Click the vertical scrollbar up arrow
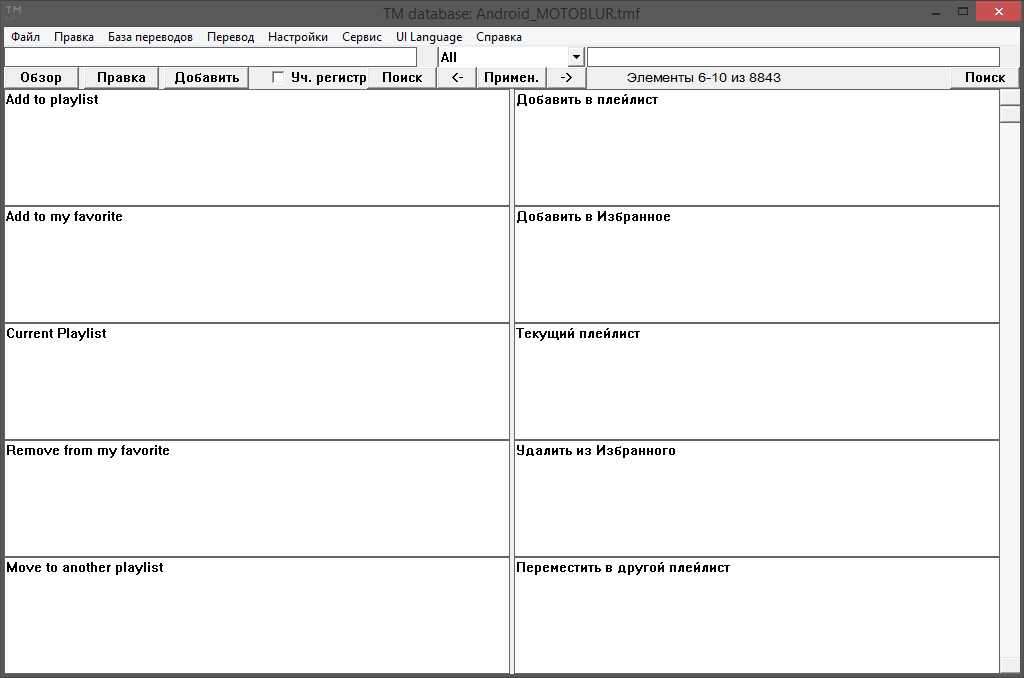This screenshot has width=1024, height=678. click(1010, 97)
